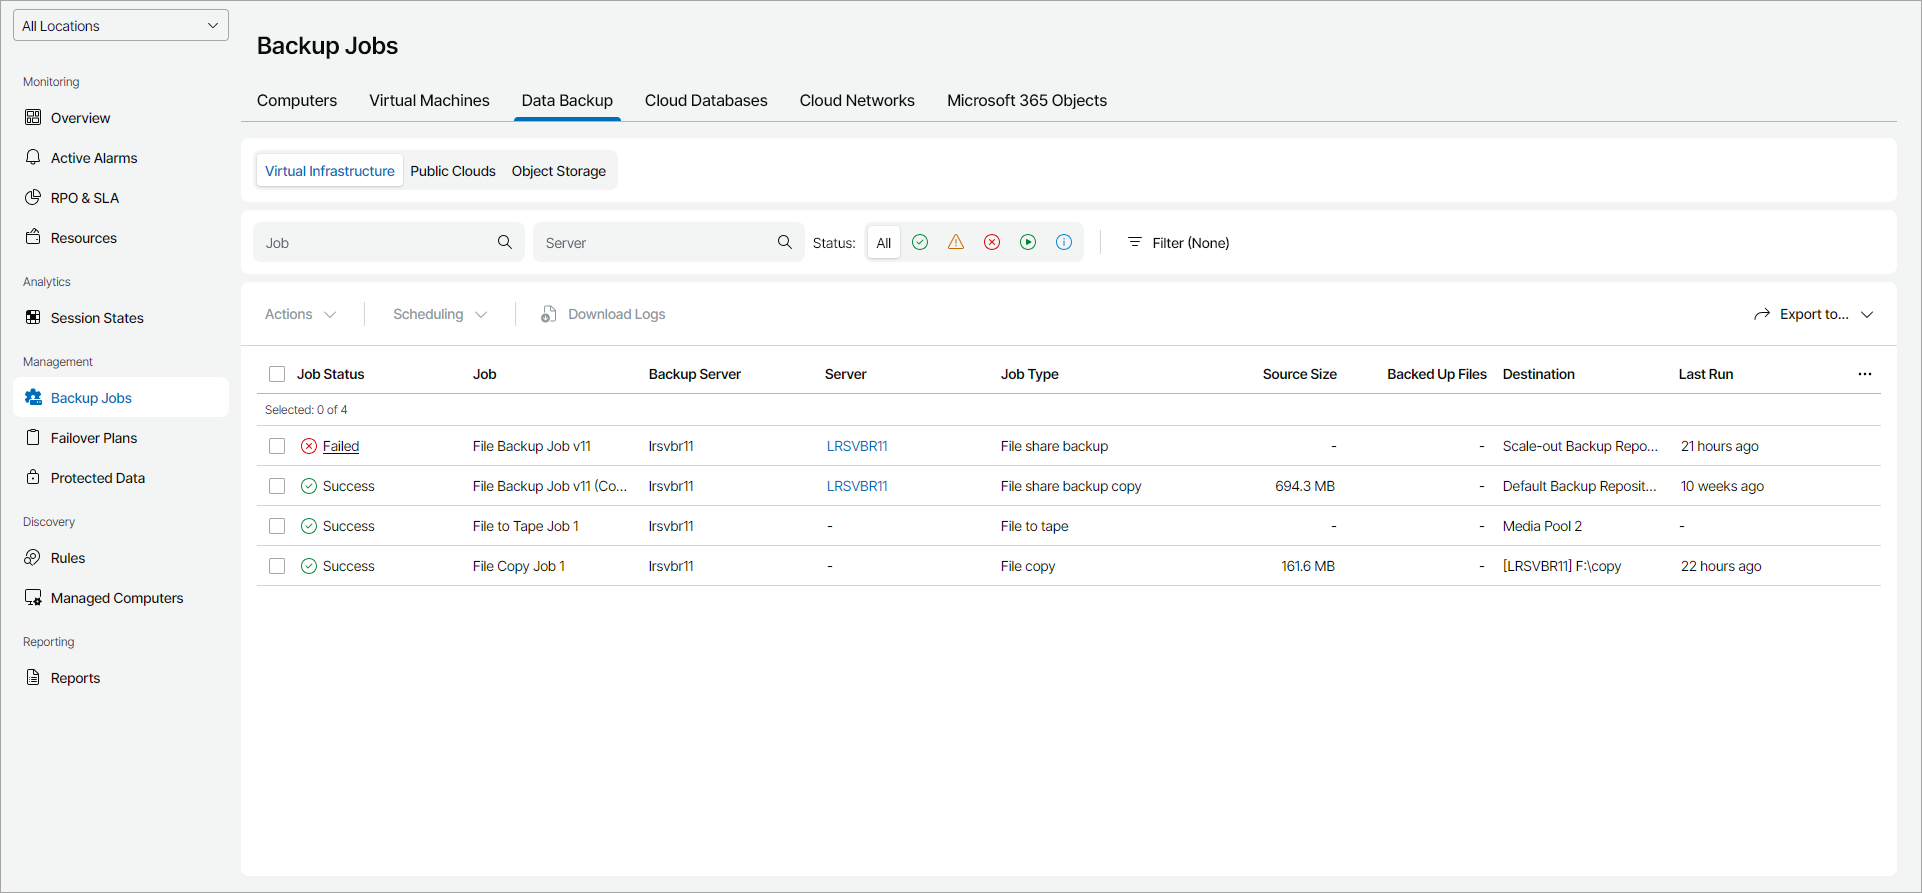Select the Object Storage sub-tab
1922x893 pixels.
pyautogui.click(x=558, y=171)
